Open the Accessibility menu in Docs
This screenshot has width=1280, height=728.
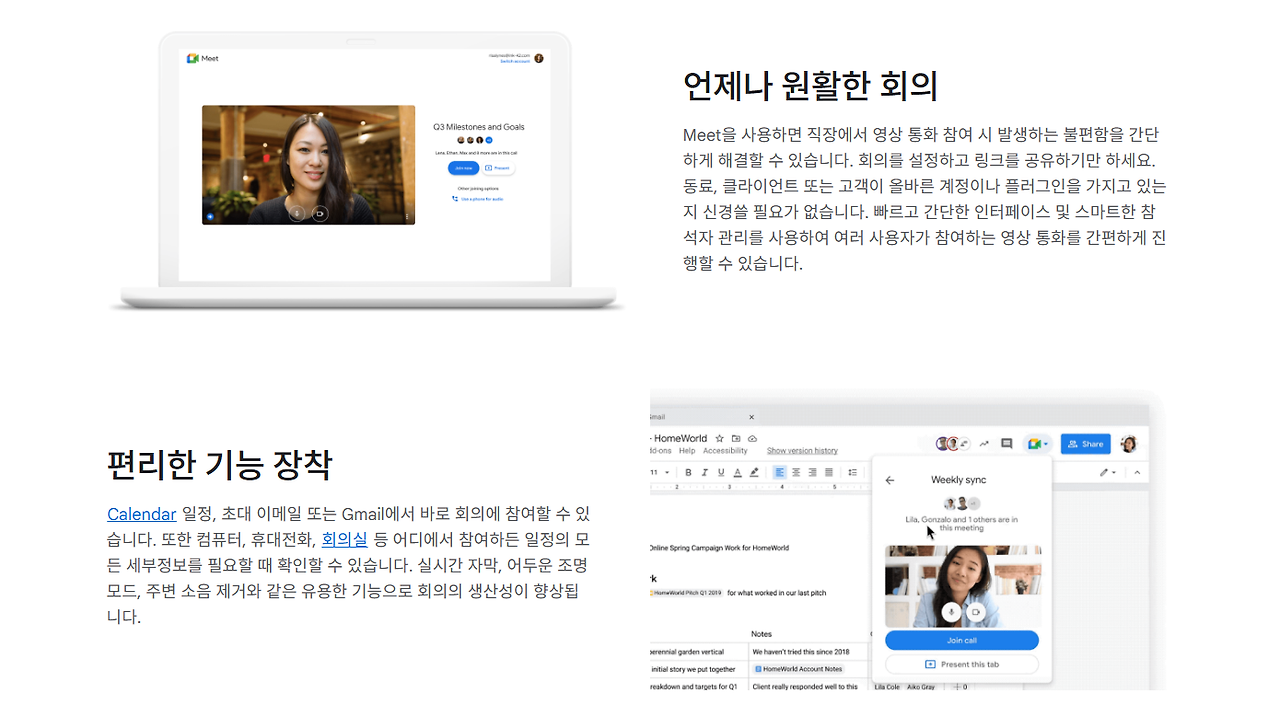pyautogui.click(x=725, y=451)
